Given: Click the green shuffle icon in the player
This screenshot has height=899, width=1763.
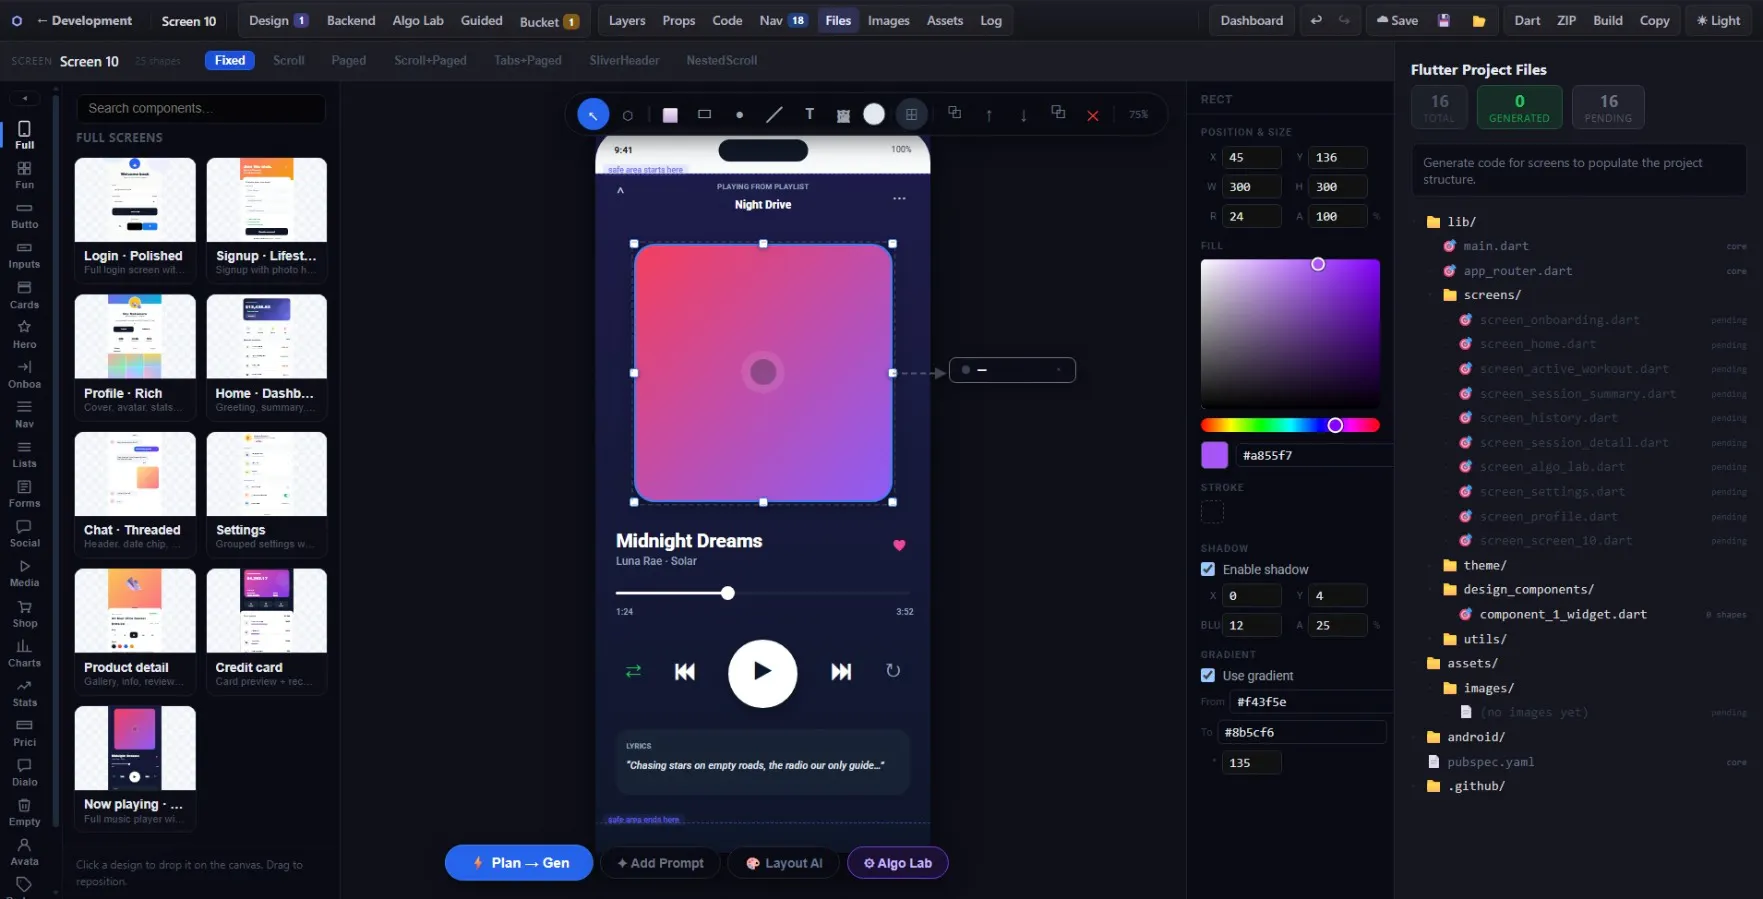Looking at the screenshot, I should [633, 671].
